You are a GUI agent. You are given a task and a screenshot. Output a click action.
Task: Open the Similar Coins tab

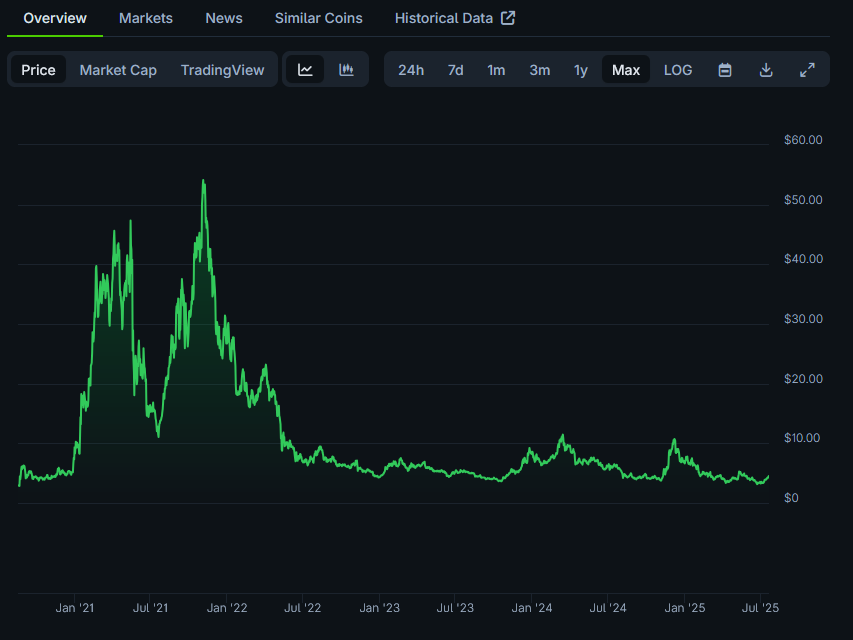[x=319, y=18]
